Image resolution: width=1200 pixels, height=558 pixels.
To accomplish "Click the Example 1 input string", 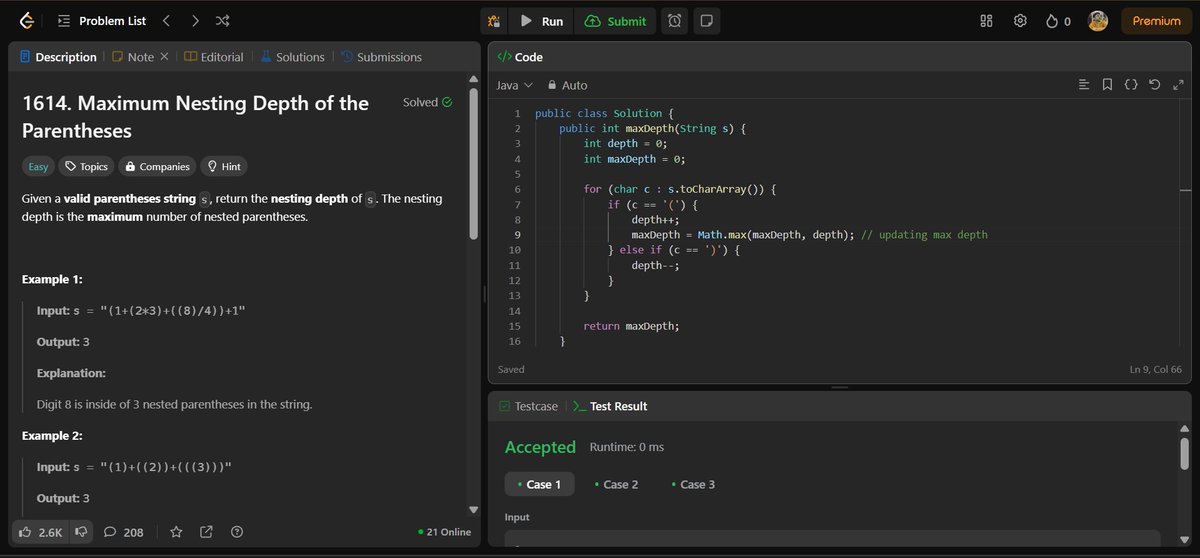I will point(172,311).
